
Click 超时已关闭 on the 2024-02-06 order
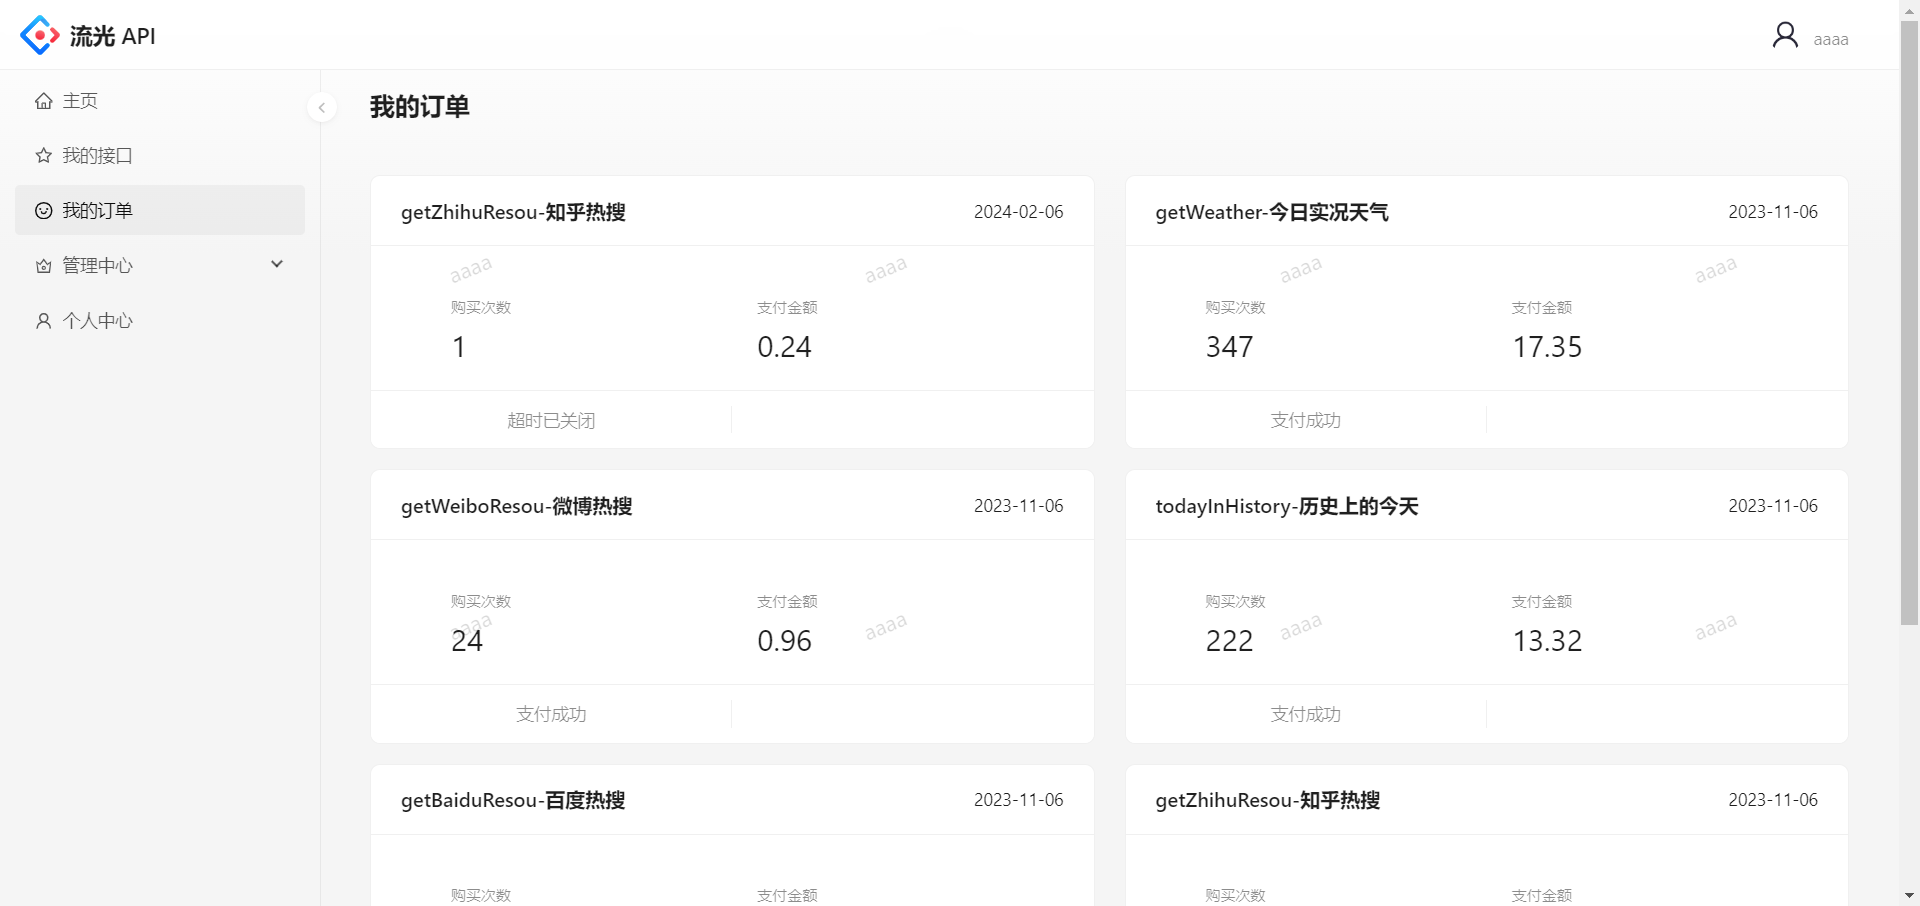pos(551,420)
